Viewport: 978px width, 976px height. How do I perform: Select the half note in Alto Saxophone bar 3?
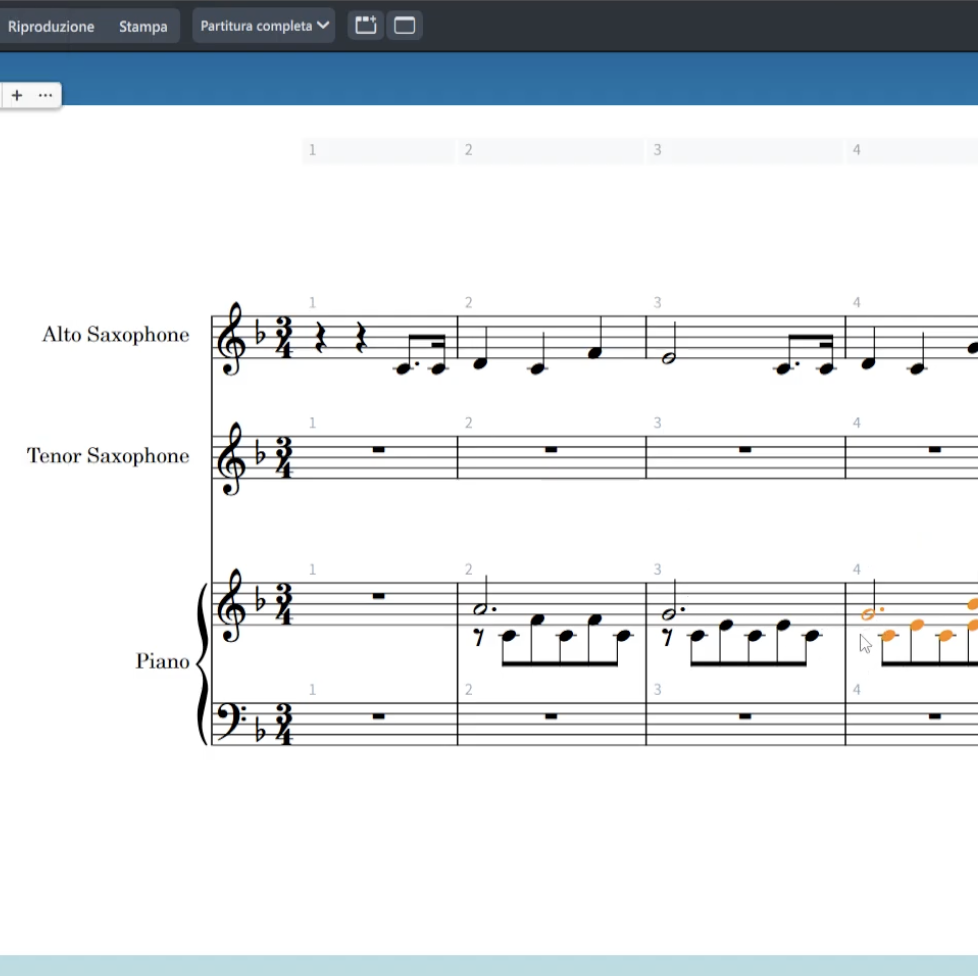tap(671, 358)
